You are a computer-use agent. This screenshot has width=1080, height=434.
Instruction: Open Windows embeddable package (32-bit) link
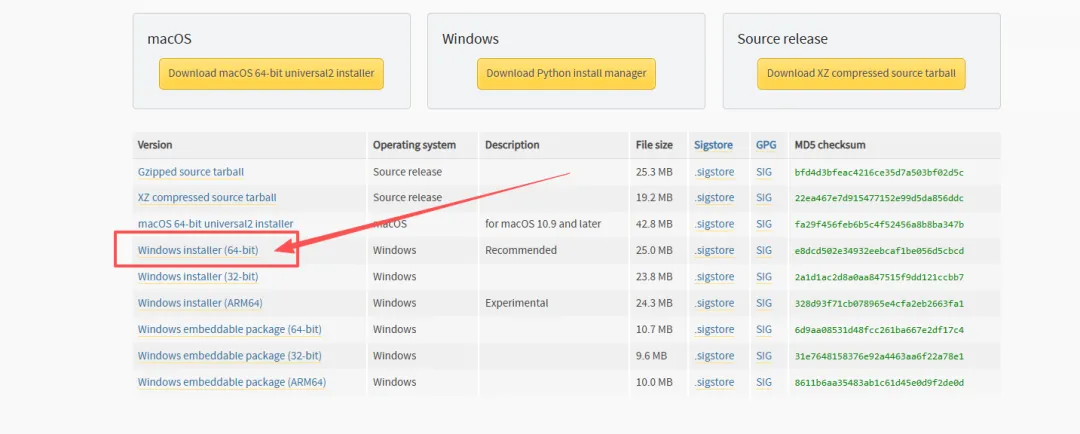tap(229, 355)
